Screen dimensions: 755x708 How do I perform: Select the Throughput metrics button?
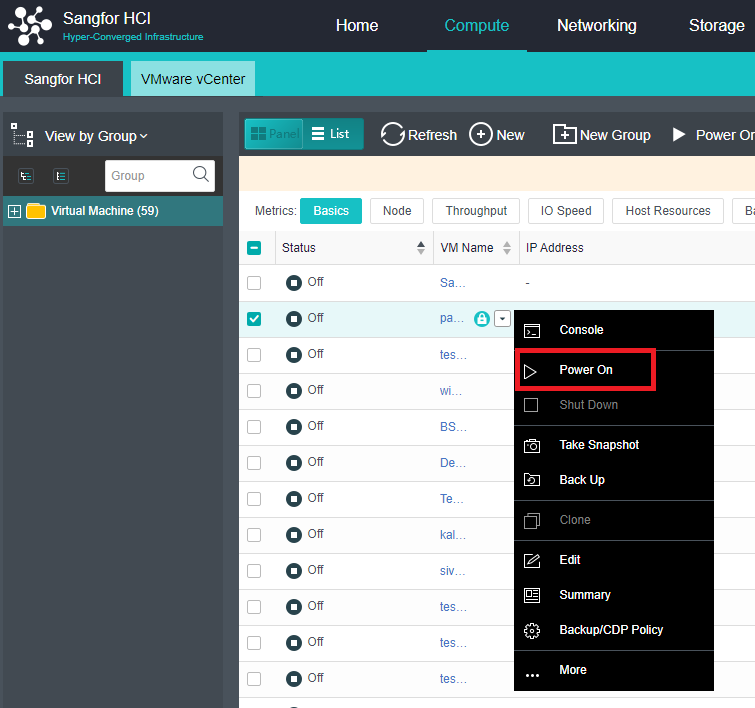tap(476, 211)
